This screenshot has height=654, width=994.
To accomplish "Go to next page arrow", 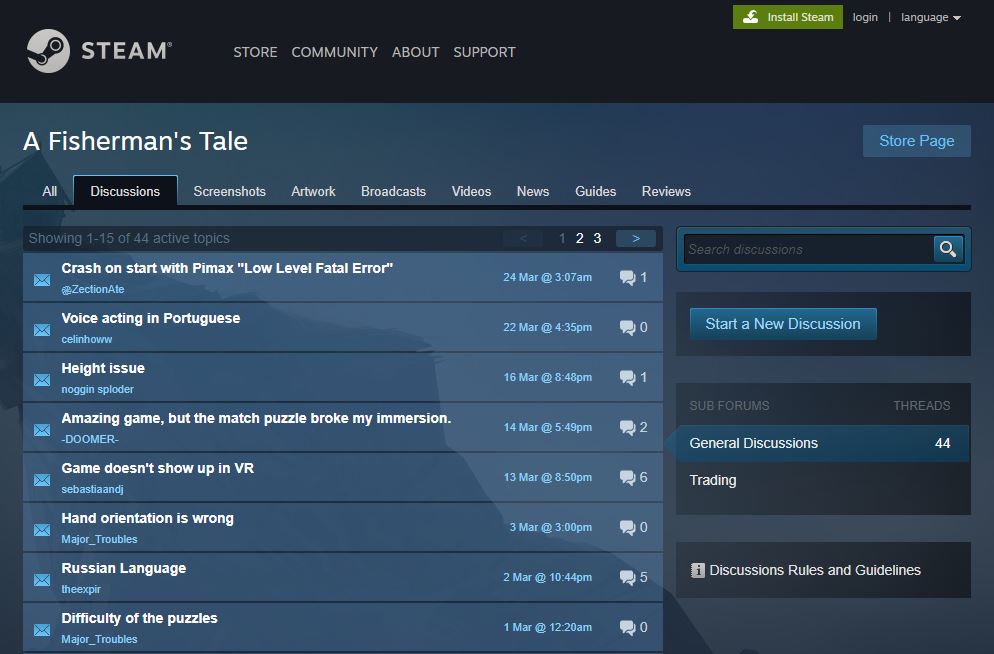I will (636, 238).
